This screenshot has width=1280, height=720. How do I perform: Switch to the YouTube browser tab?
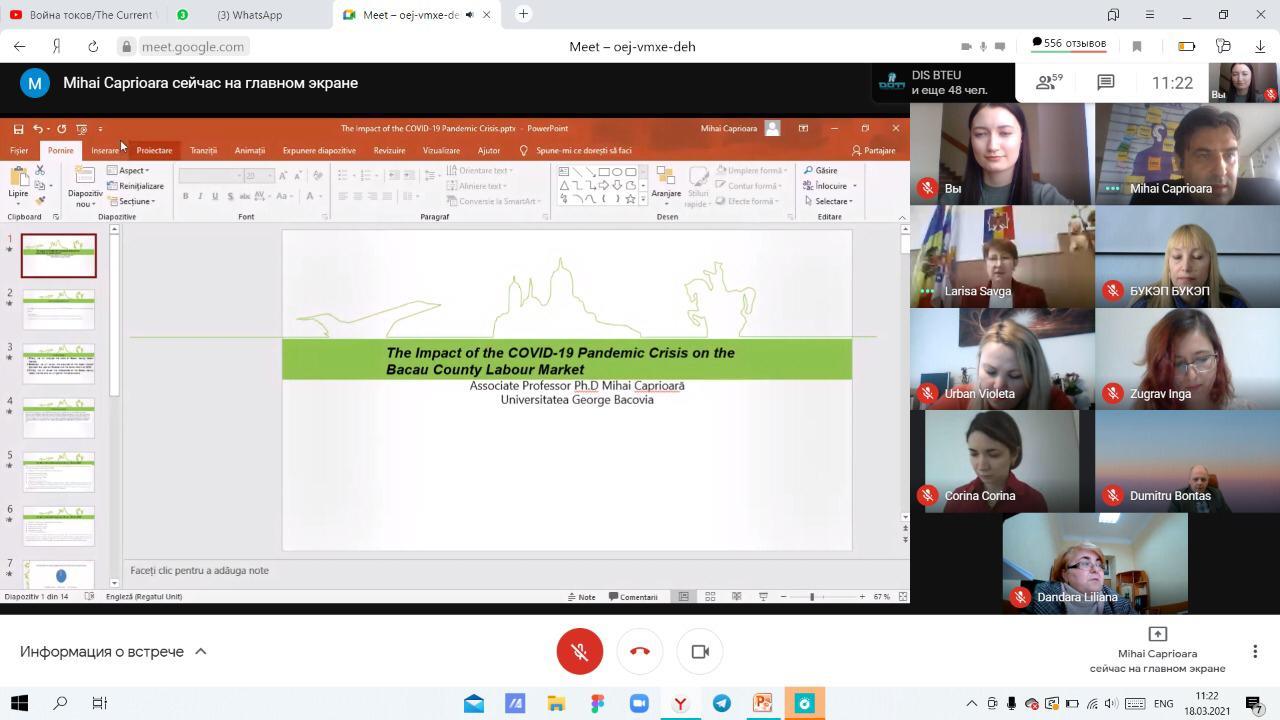tap(85, 15)
